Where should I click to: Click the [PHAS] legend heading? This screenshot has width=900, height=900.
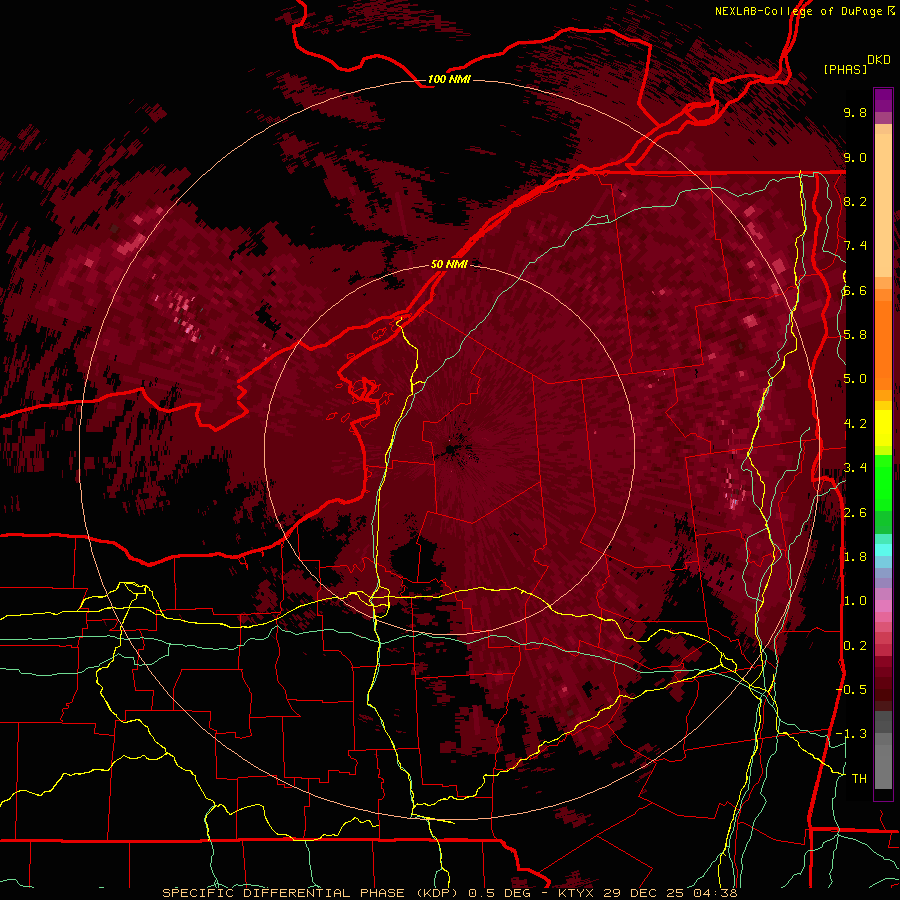coord(844,69)
